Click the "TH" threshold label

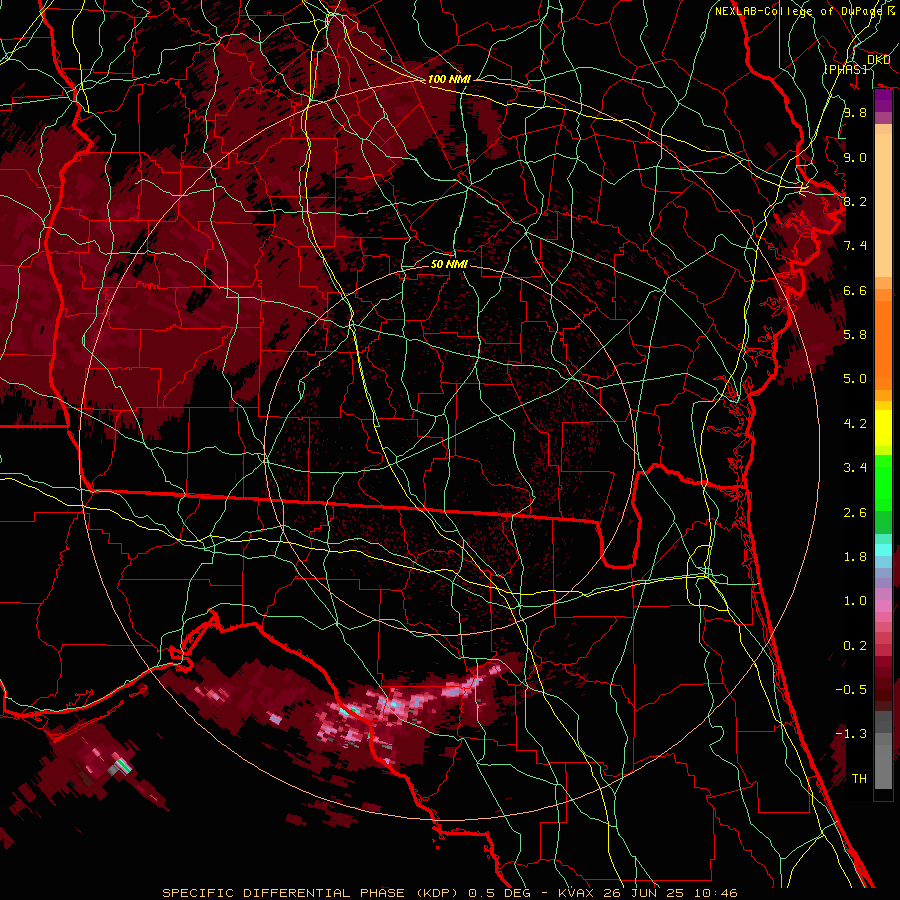pyautogui.click(x=859, y=779)
